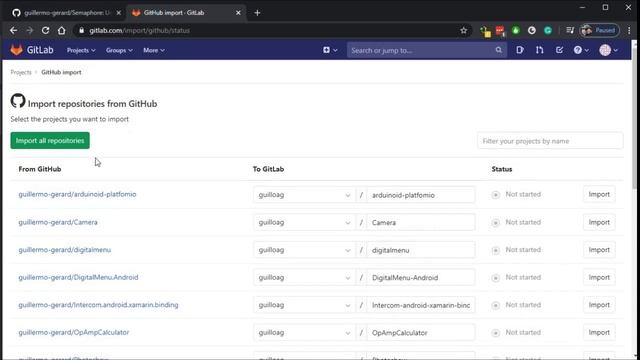
Task: Open the Projects menu
Action: [81, 50]
